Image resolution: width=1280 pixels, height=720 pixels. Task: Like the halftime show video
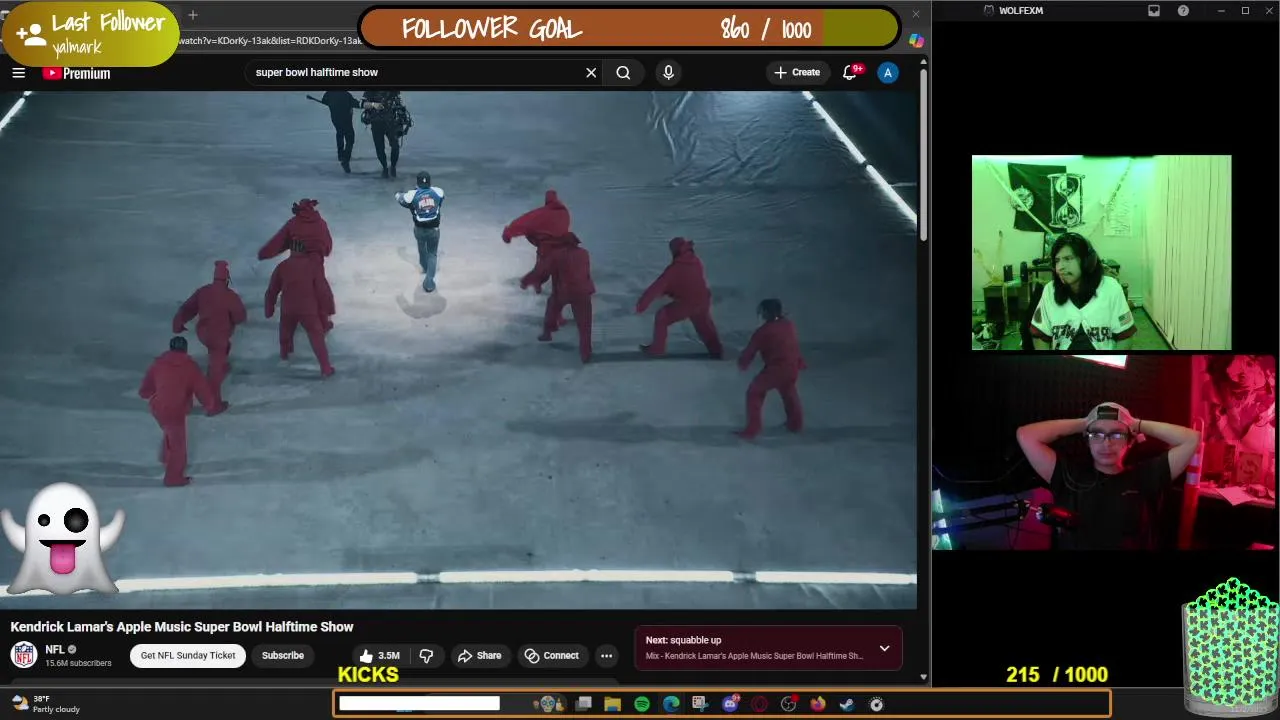379,656
